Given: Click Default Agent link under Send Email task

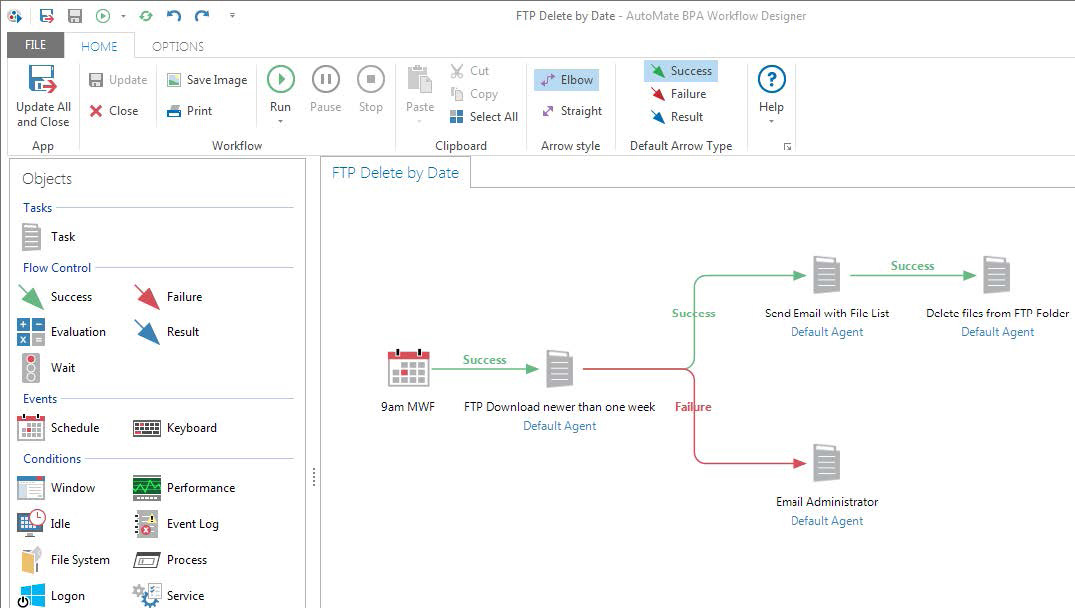Looking at the screenshot, I should tap(827, 332).
